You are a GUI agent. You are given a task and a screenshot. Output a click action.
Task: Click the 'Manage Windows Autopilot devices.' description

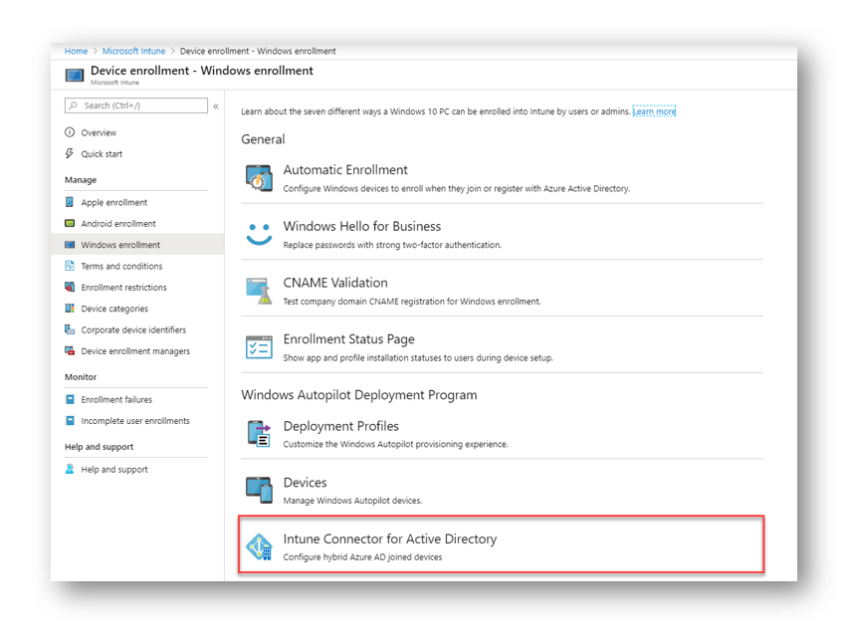[x=352, y=501]
